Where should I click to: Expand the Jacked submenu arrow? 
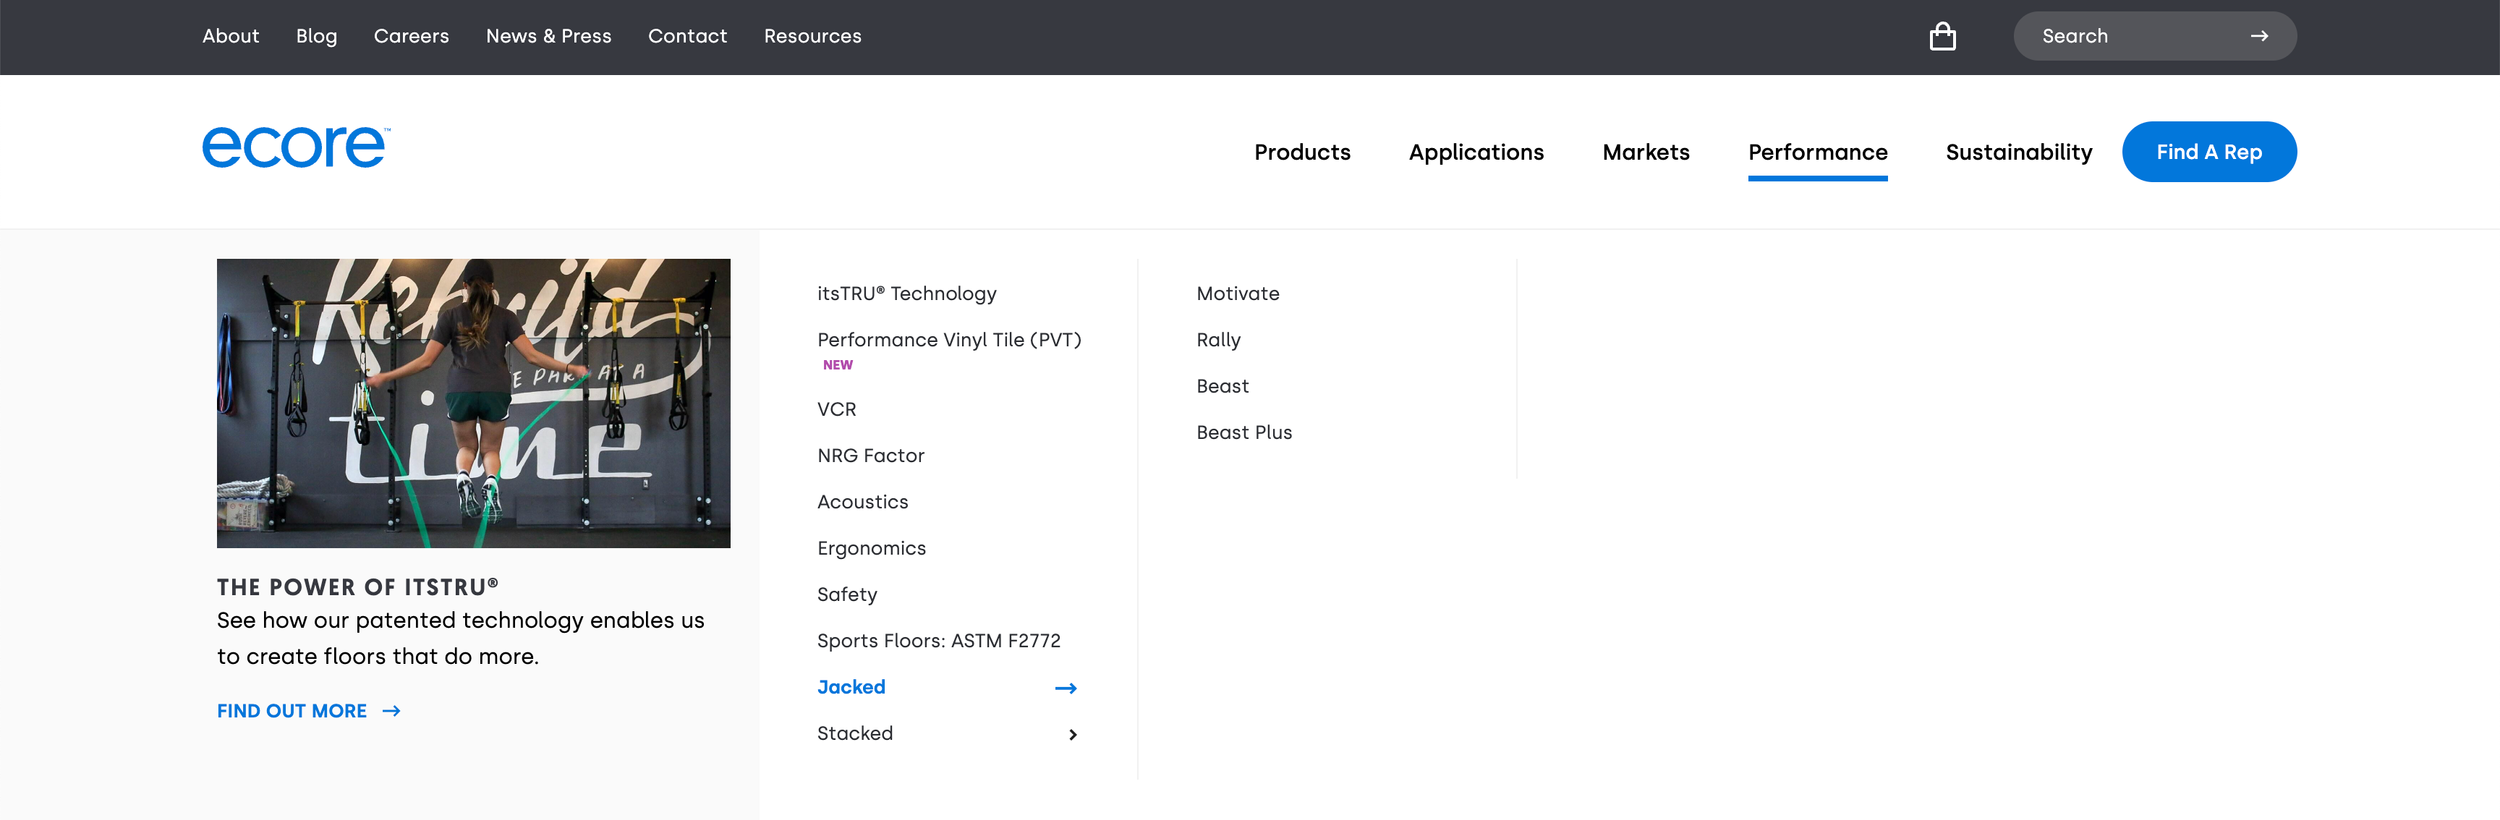click(1066, 688)
